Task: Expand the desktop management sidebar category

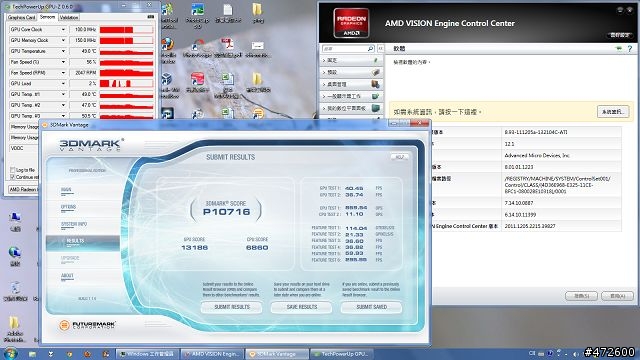Action: 351,84
